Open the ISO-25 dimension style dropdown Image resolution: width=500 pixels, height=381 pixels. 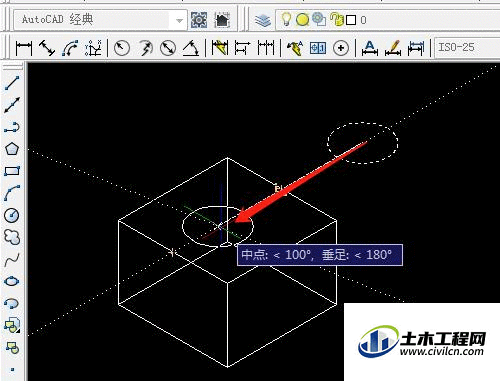click(467, 48)
